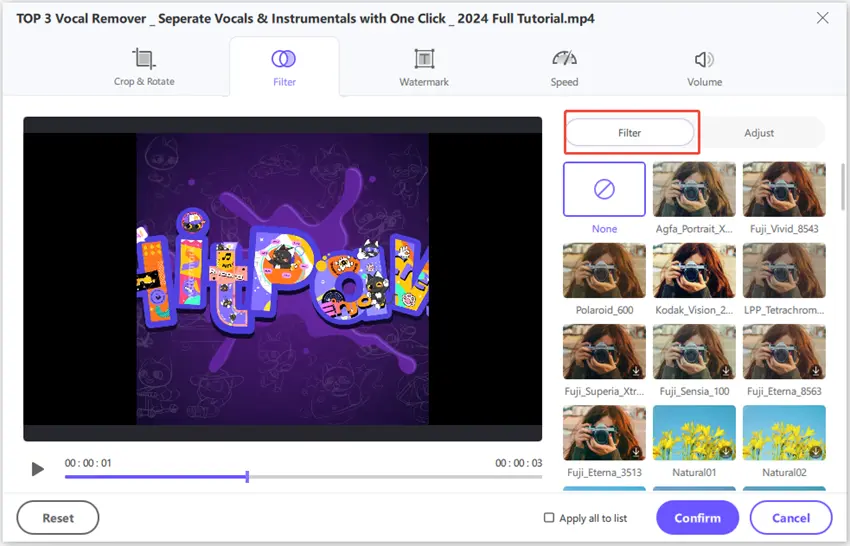Click download icon on Fuji_Eterna_8563 thumbnail

(x=816, y=371)
